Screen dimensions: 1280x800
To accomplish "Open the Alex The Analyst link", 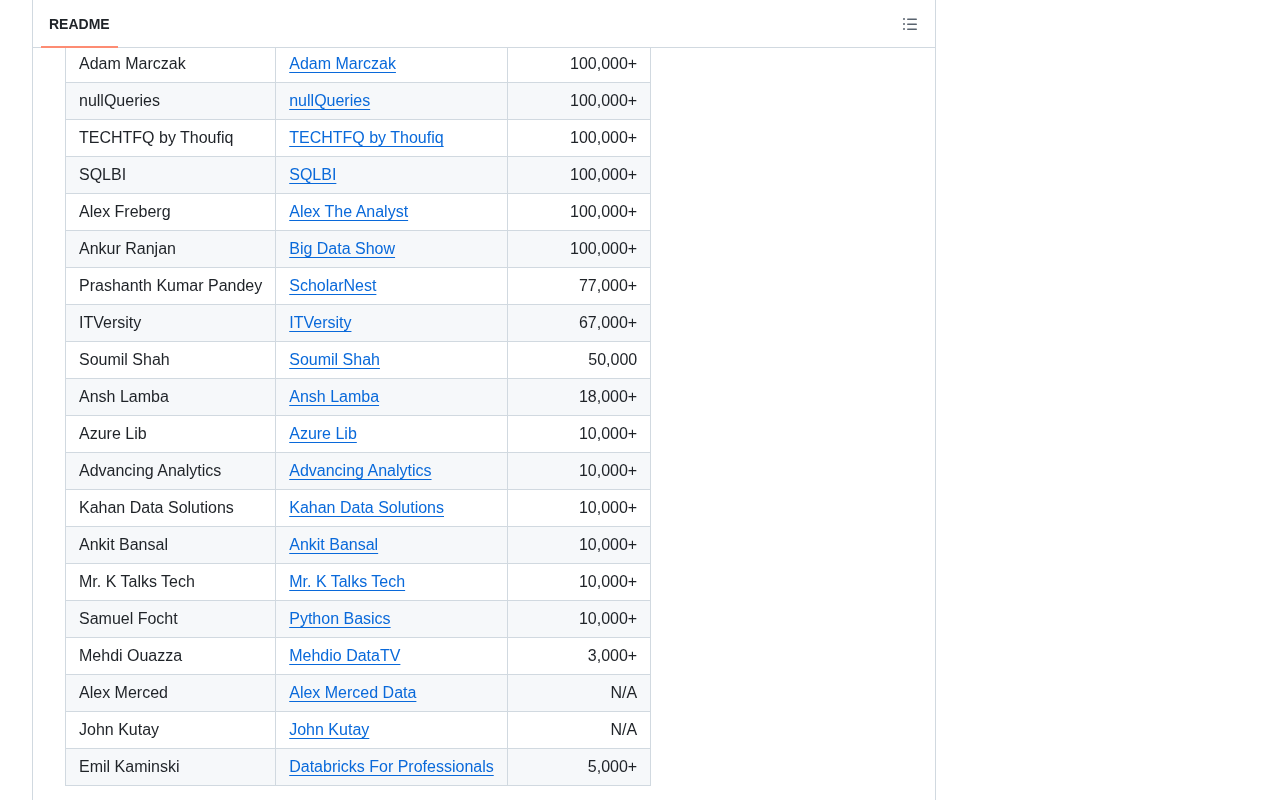I will (348, 212).
